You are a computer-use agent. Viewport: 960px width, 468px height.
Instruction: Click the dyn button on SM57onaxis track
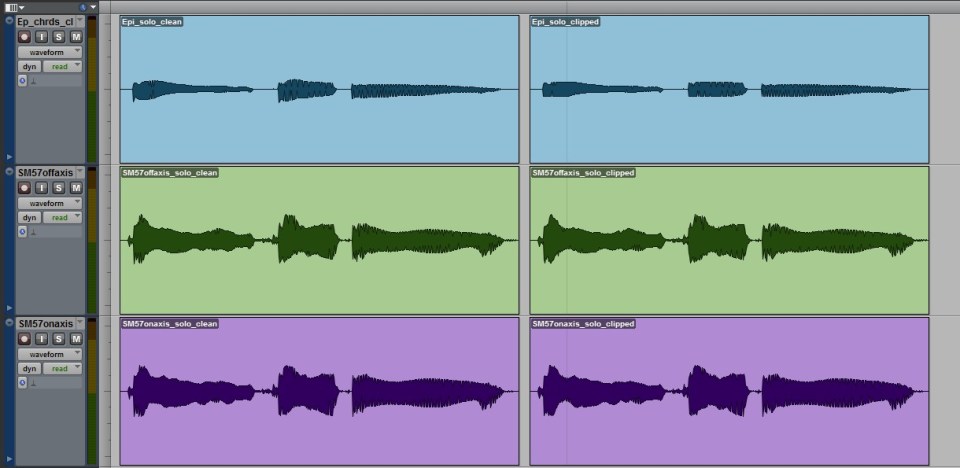pos(29,368)
